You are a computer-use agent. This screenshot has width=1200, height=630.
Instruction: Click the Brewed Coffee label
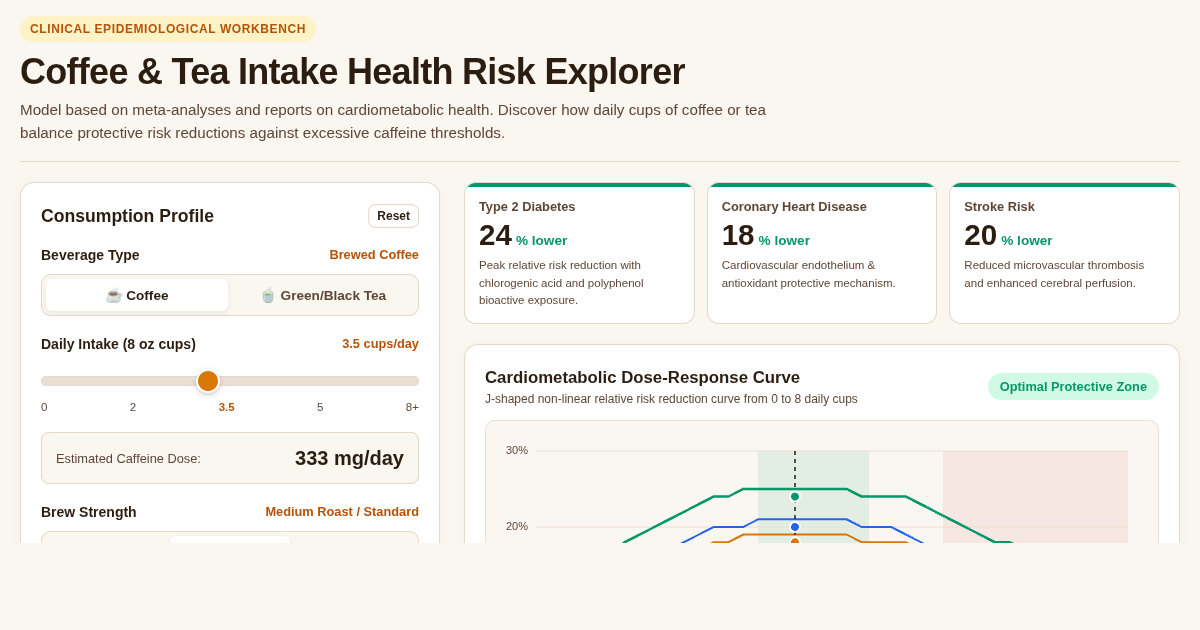click(374, 255)
